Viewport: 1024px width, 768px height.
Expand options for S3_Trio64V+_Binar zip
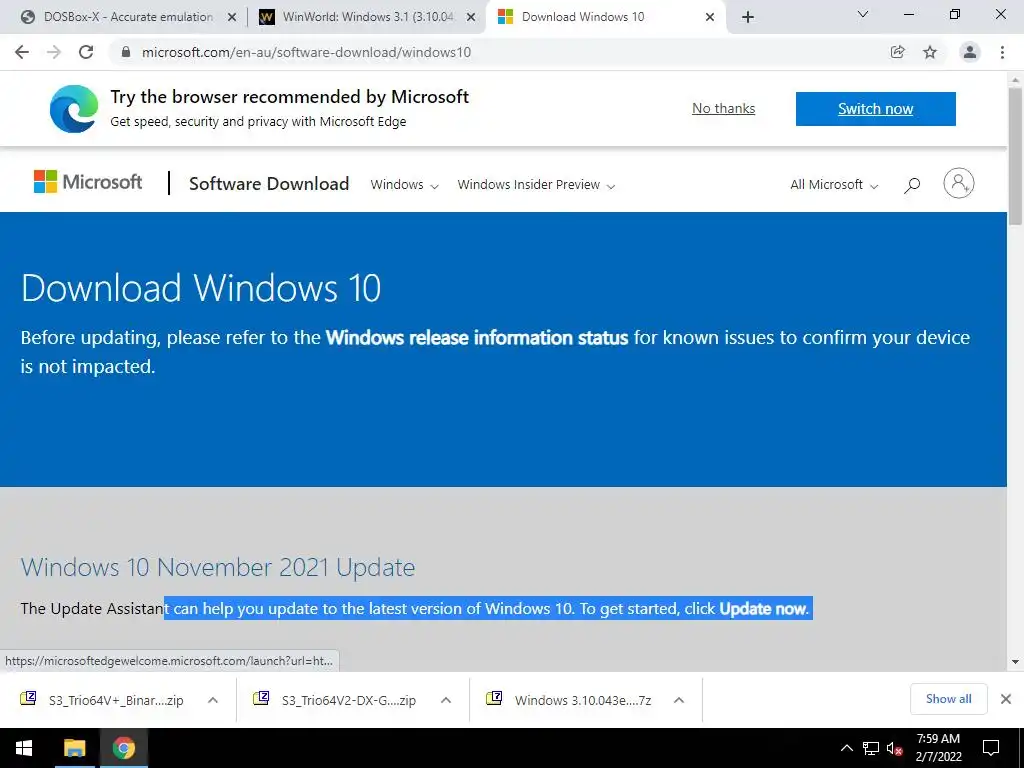tap(213, 700)
